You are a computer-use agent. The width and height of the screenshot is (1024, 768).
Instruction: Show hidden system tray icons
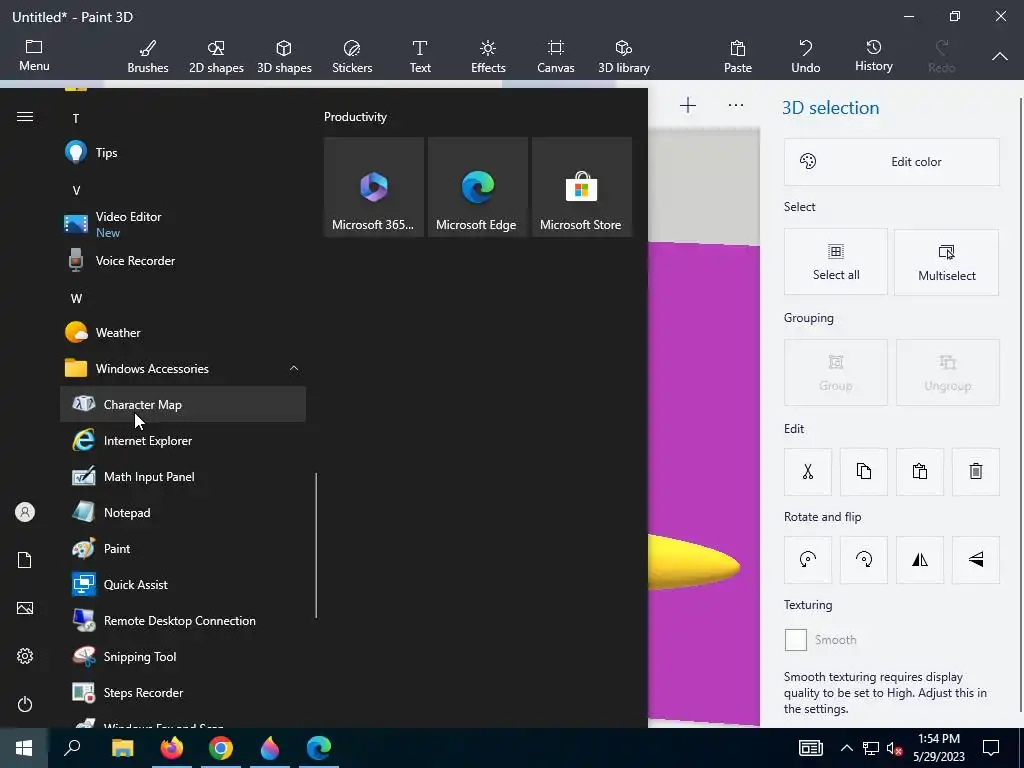846,748
